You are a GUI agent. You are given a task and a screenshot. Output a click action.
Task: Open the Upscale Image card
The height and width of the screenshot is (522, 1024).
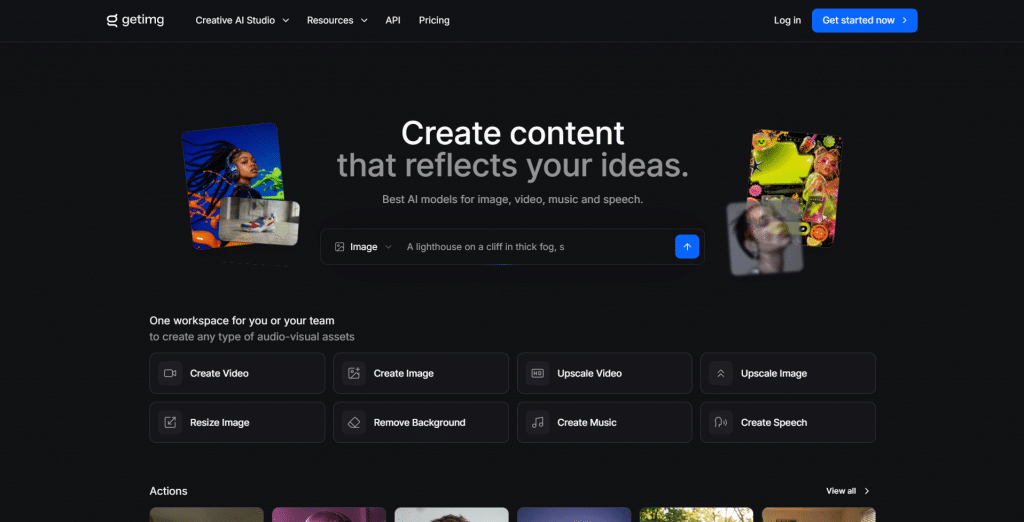[788, 373]
